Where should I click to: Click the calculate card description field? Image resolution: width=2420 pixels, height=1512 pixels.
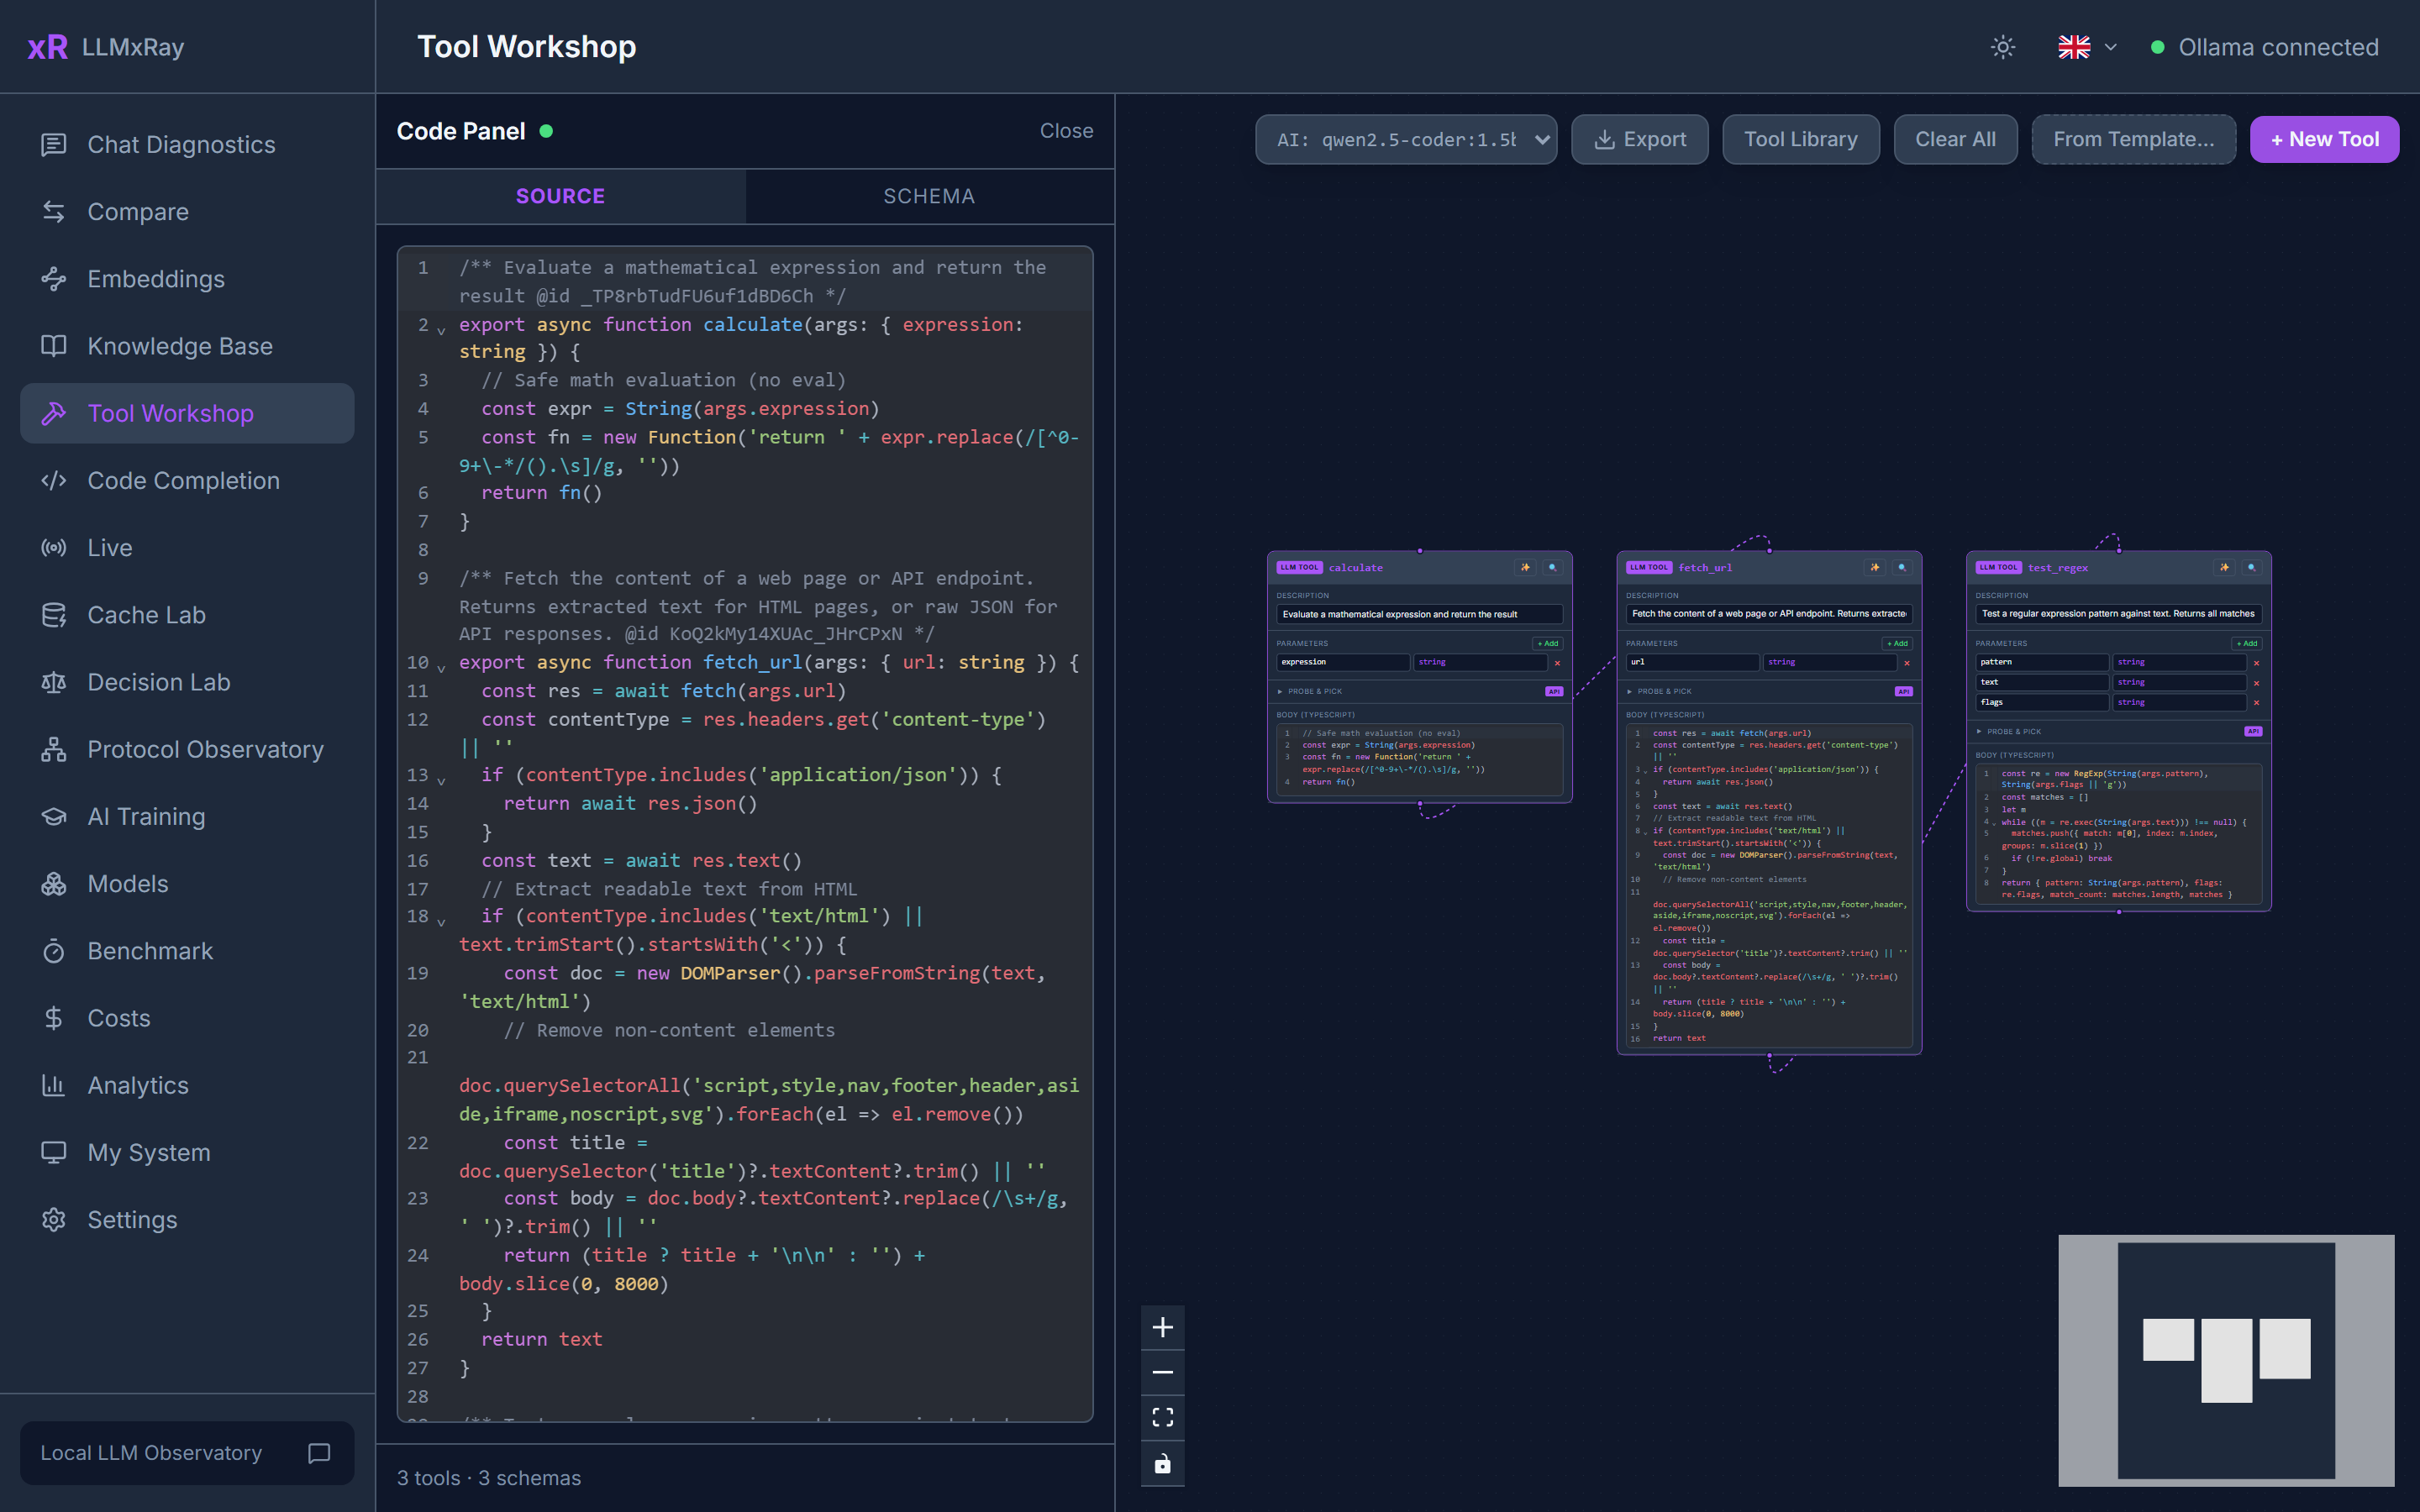1419,614
